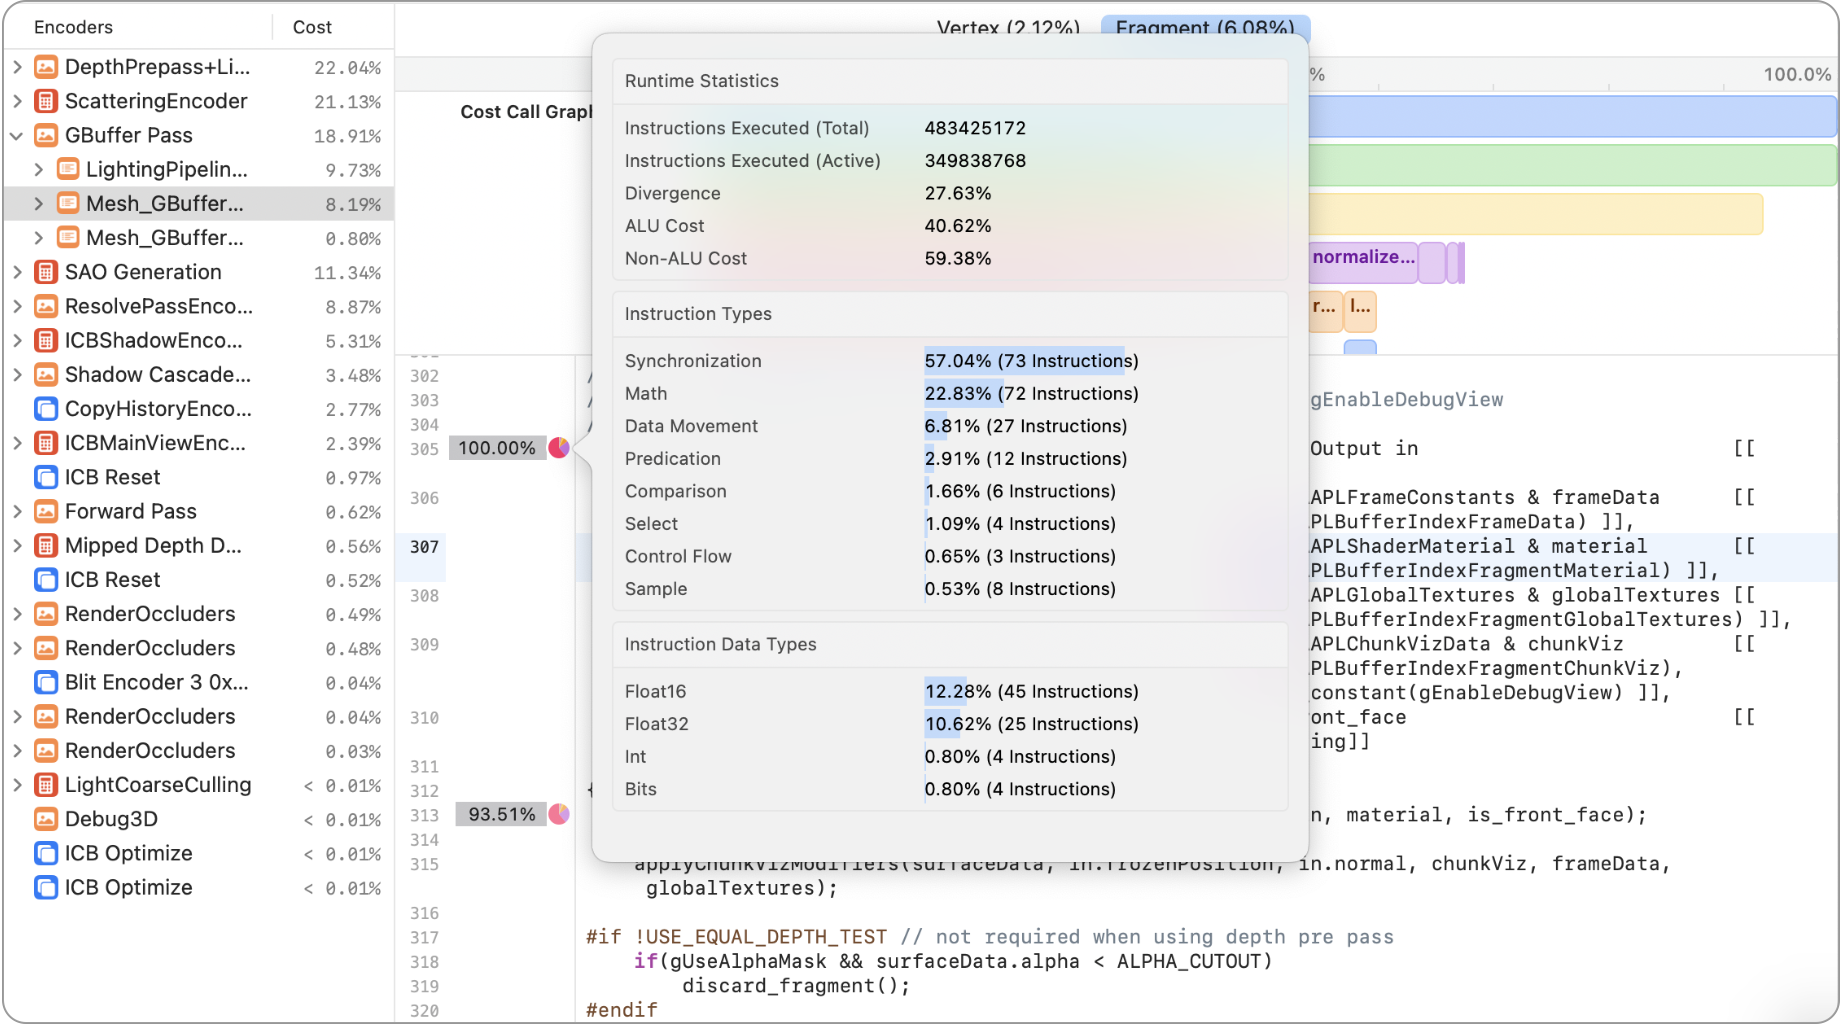Click the DepthPrepass encoder icon
The image size is (1840, 1024).
[46, 67]
